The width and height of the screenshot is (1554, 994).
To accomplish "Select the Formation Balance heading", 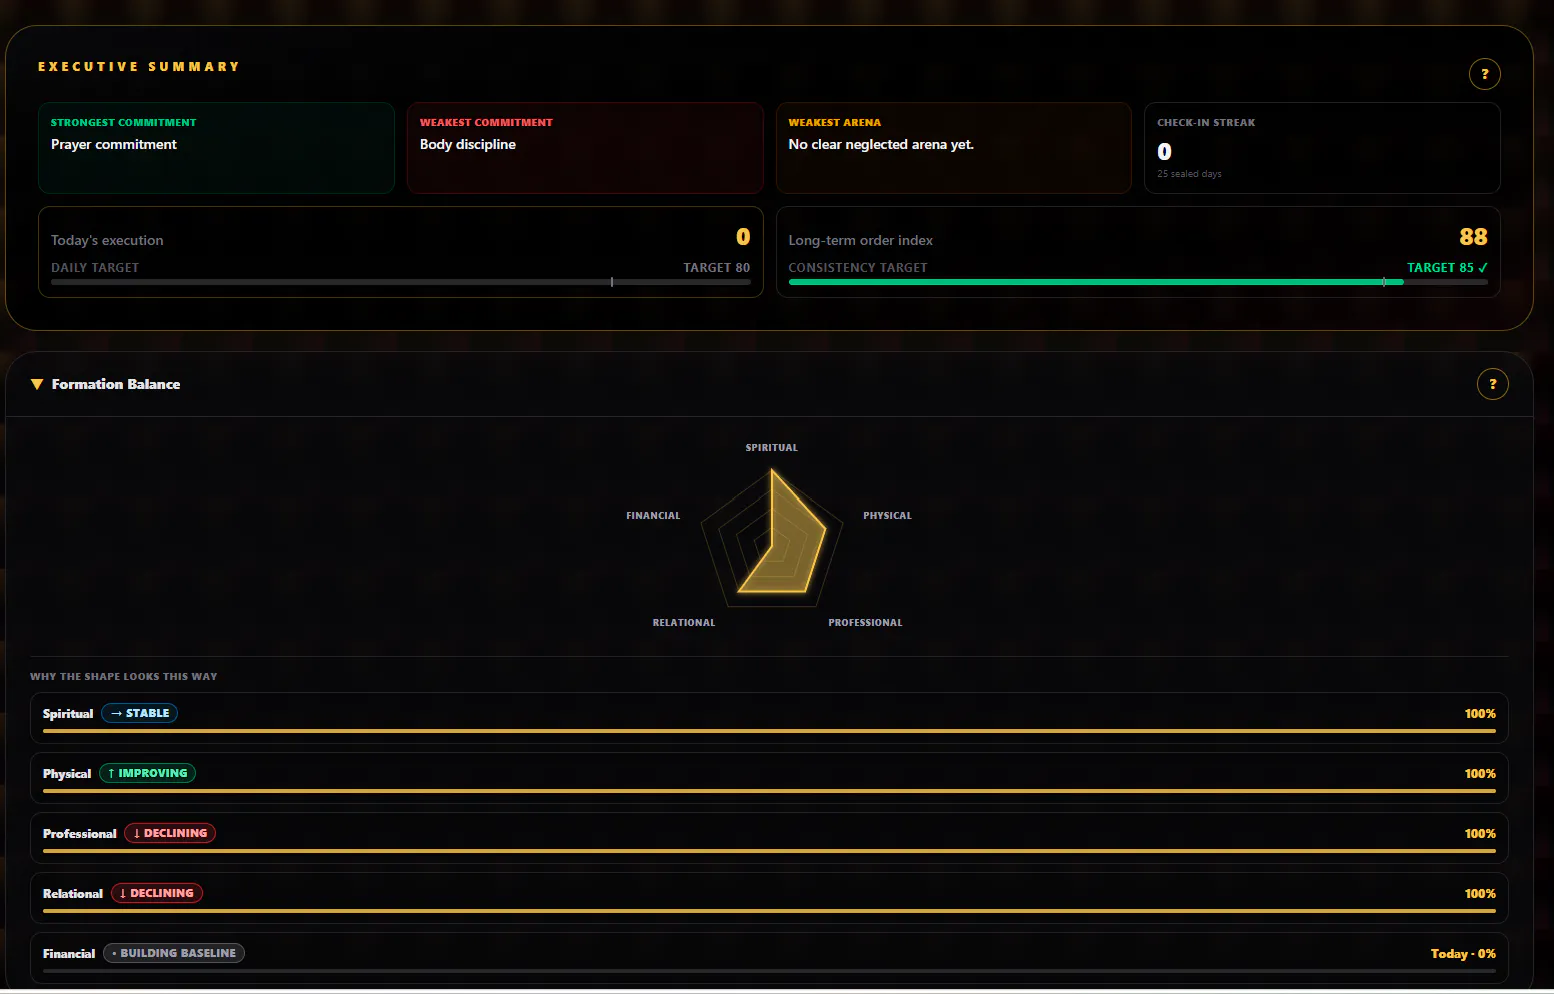I will click(x=116, y=384).
